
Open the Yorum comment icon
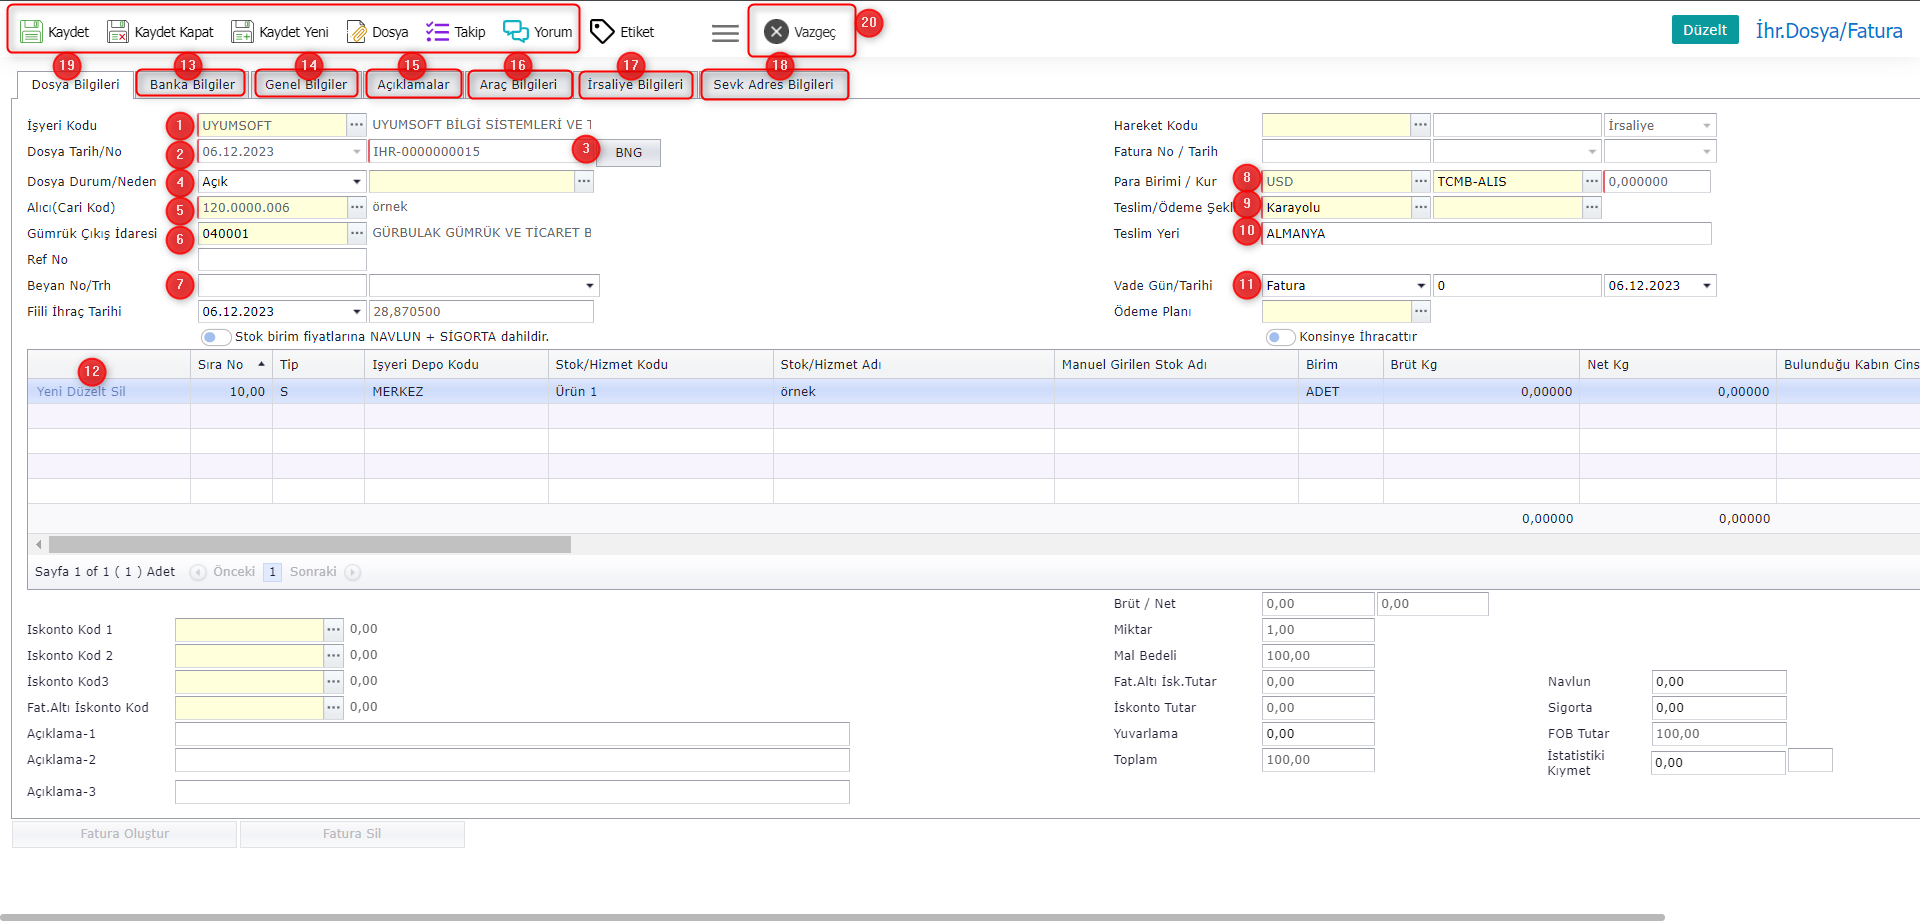(515, 31)
